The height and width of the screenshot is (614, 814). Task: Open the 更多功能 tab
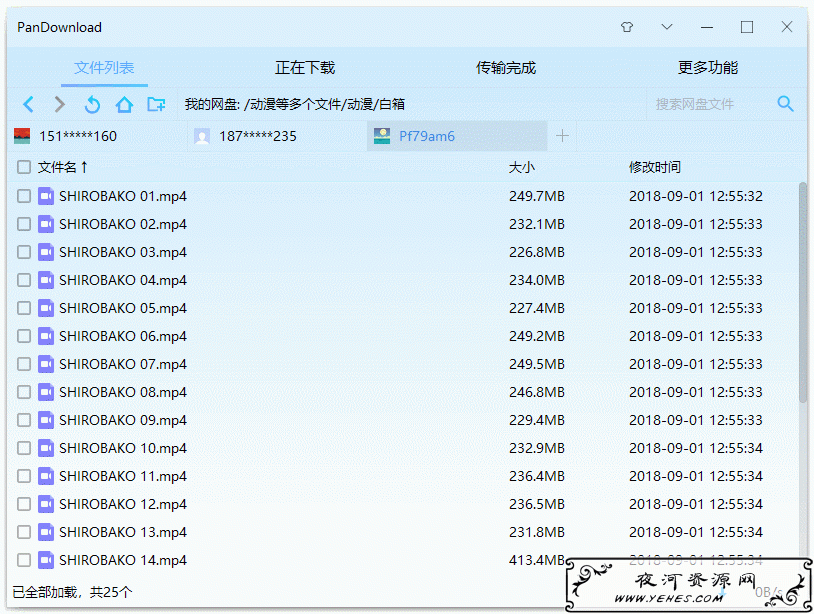tap(708, 67)
